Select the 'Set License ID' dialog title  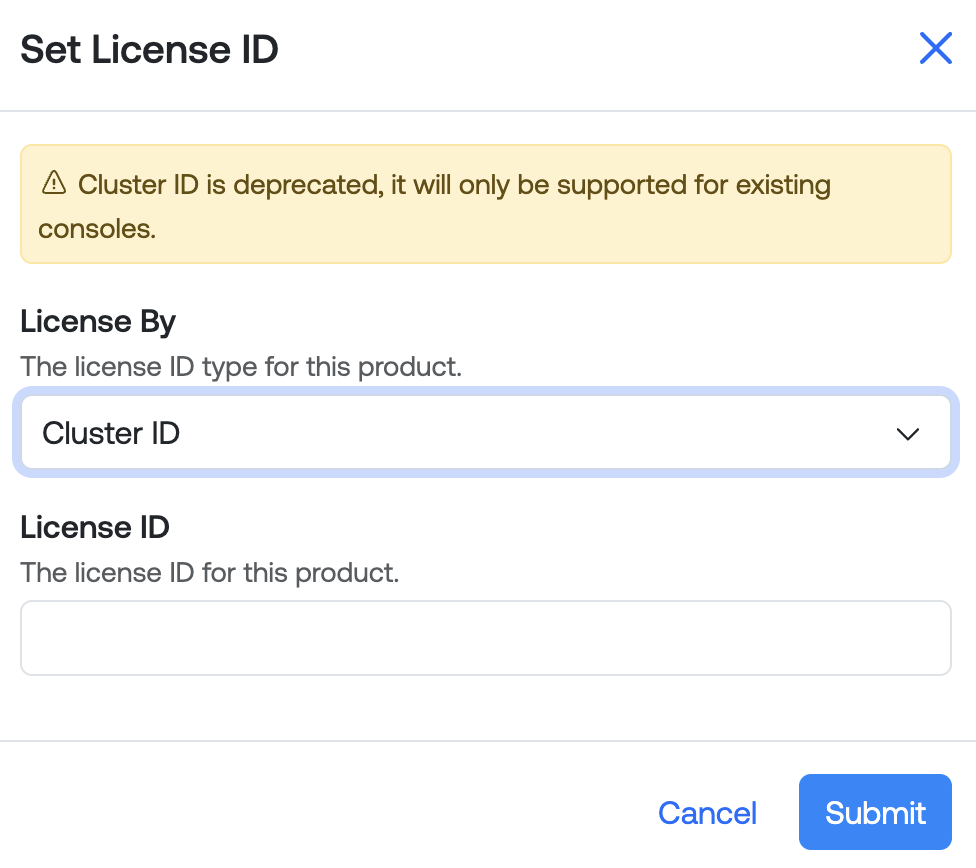click(x=149, y=49)
